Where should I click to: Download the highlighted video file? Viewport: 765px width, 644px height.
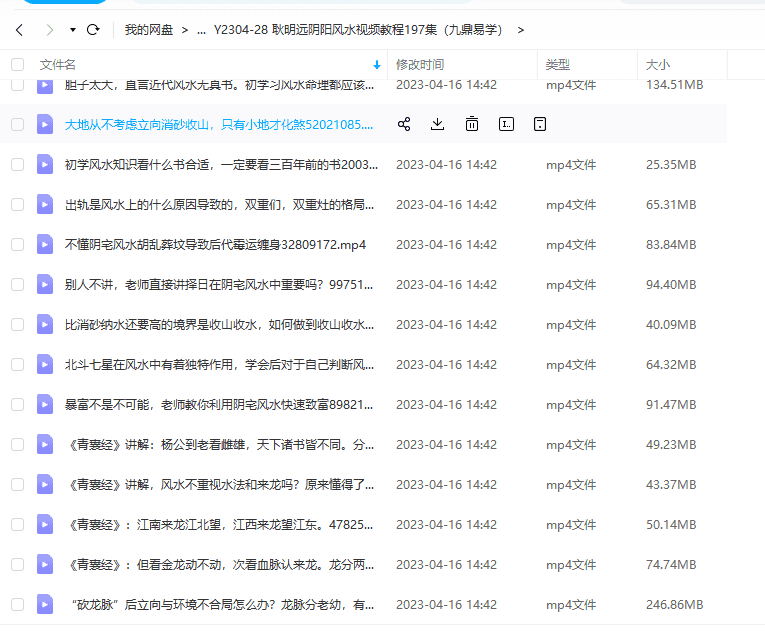coord(437,124)
